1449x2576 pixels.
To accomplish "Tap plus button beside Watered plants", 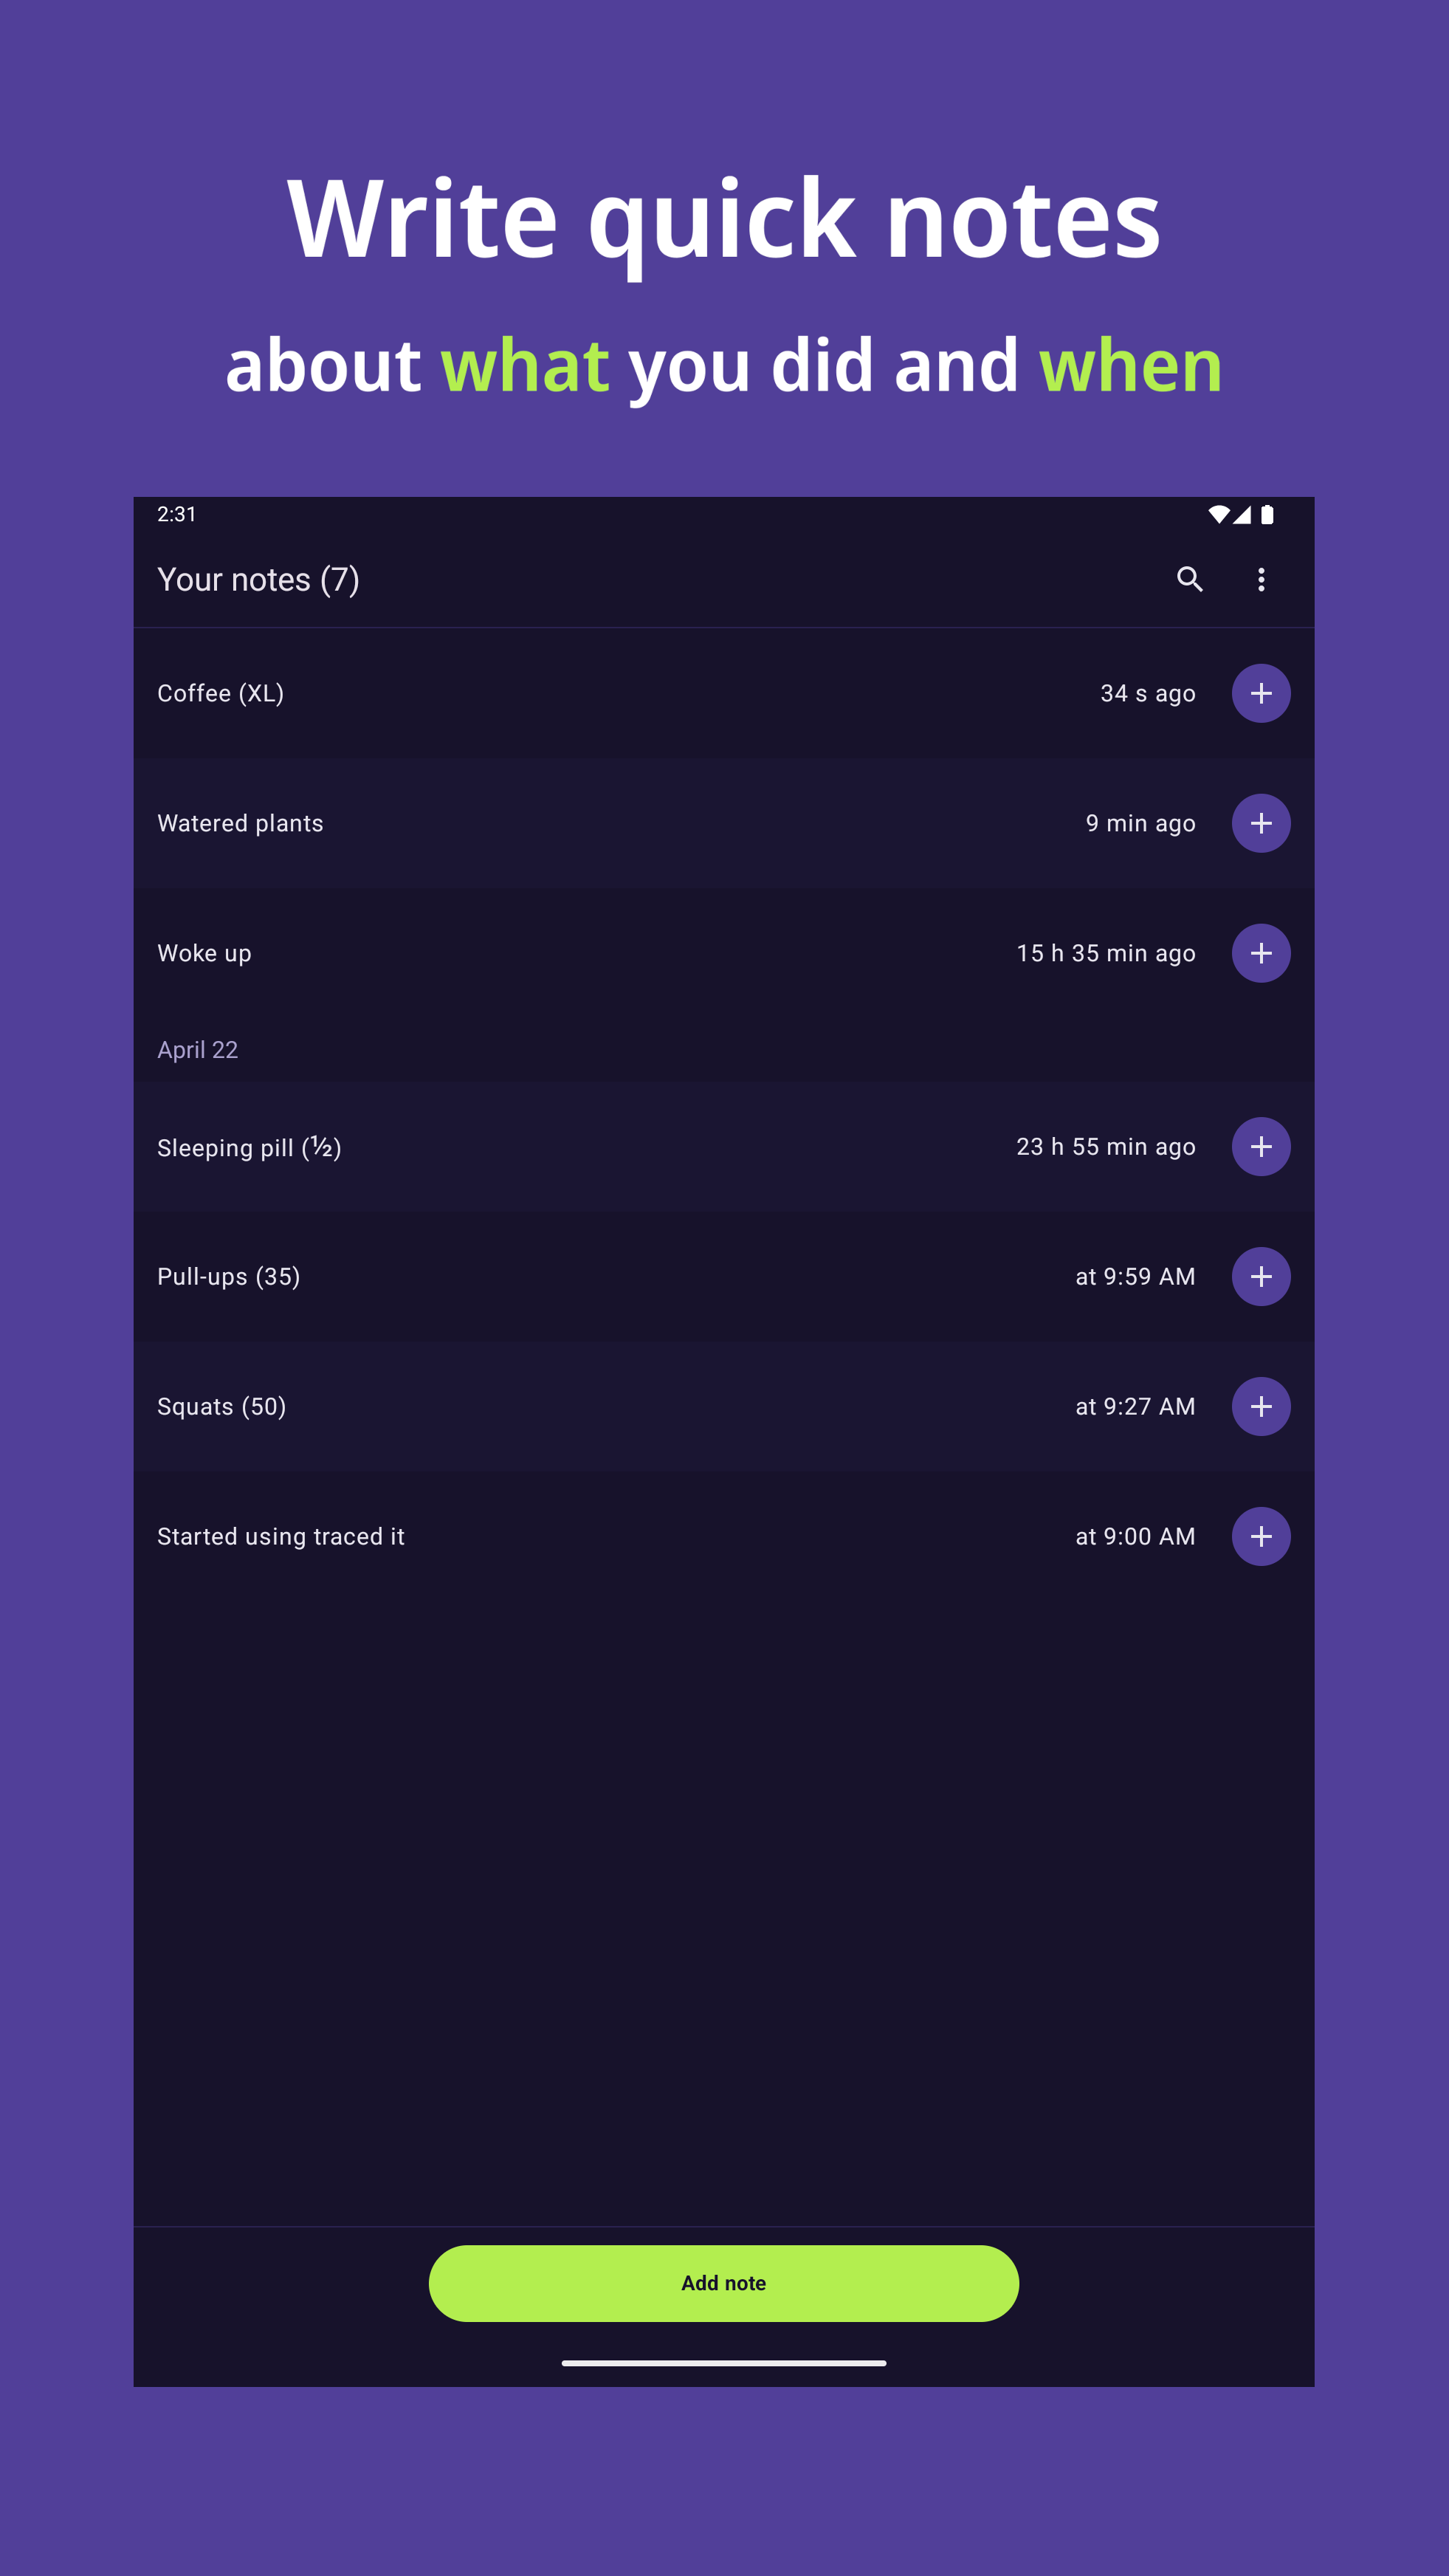I will click(x=1260, y=823).
